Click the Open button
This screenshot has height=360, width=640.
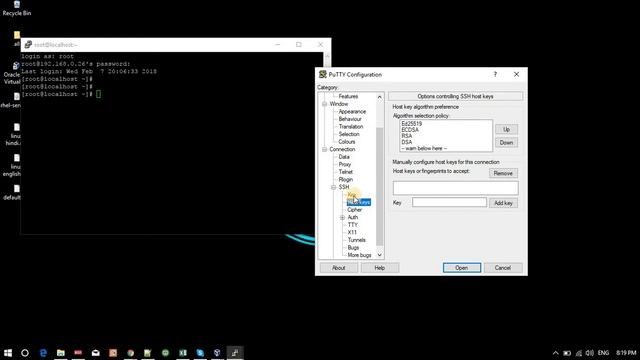[462, 268]
